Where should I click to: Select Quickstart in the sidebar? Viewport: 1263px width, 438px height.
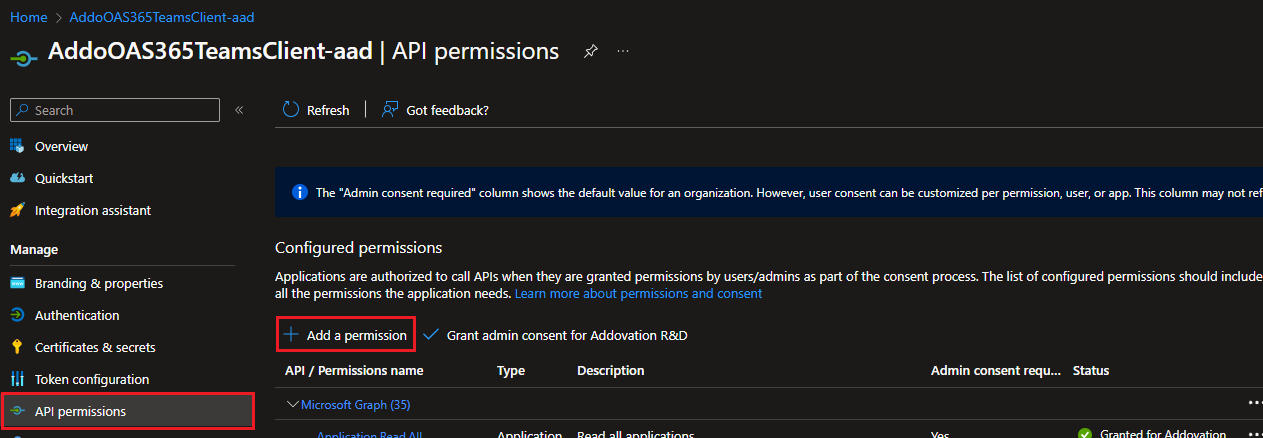tap(64, 179)
